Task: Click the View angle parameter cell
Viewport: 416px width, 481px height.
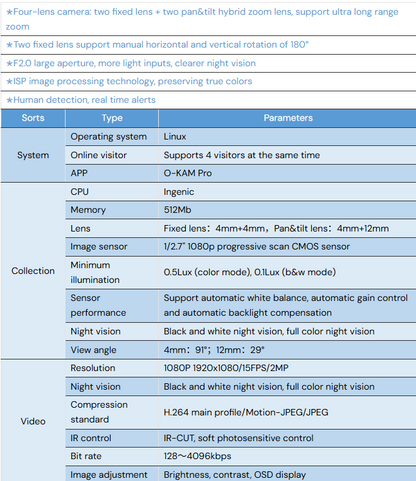Action: pyautogui.click(x=288, y=350)
